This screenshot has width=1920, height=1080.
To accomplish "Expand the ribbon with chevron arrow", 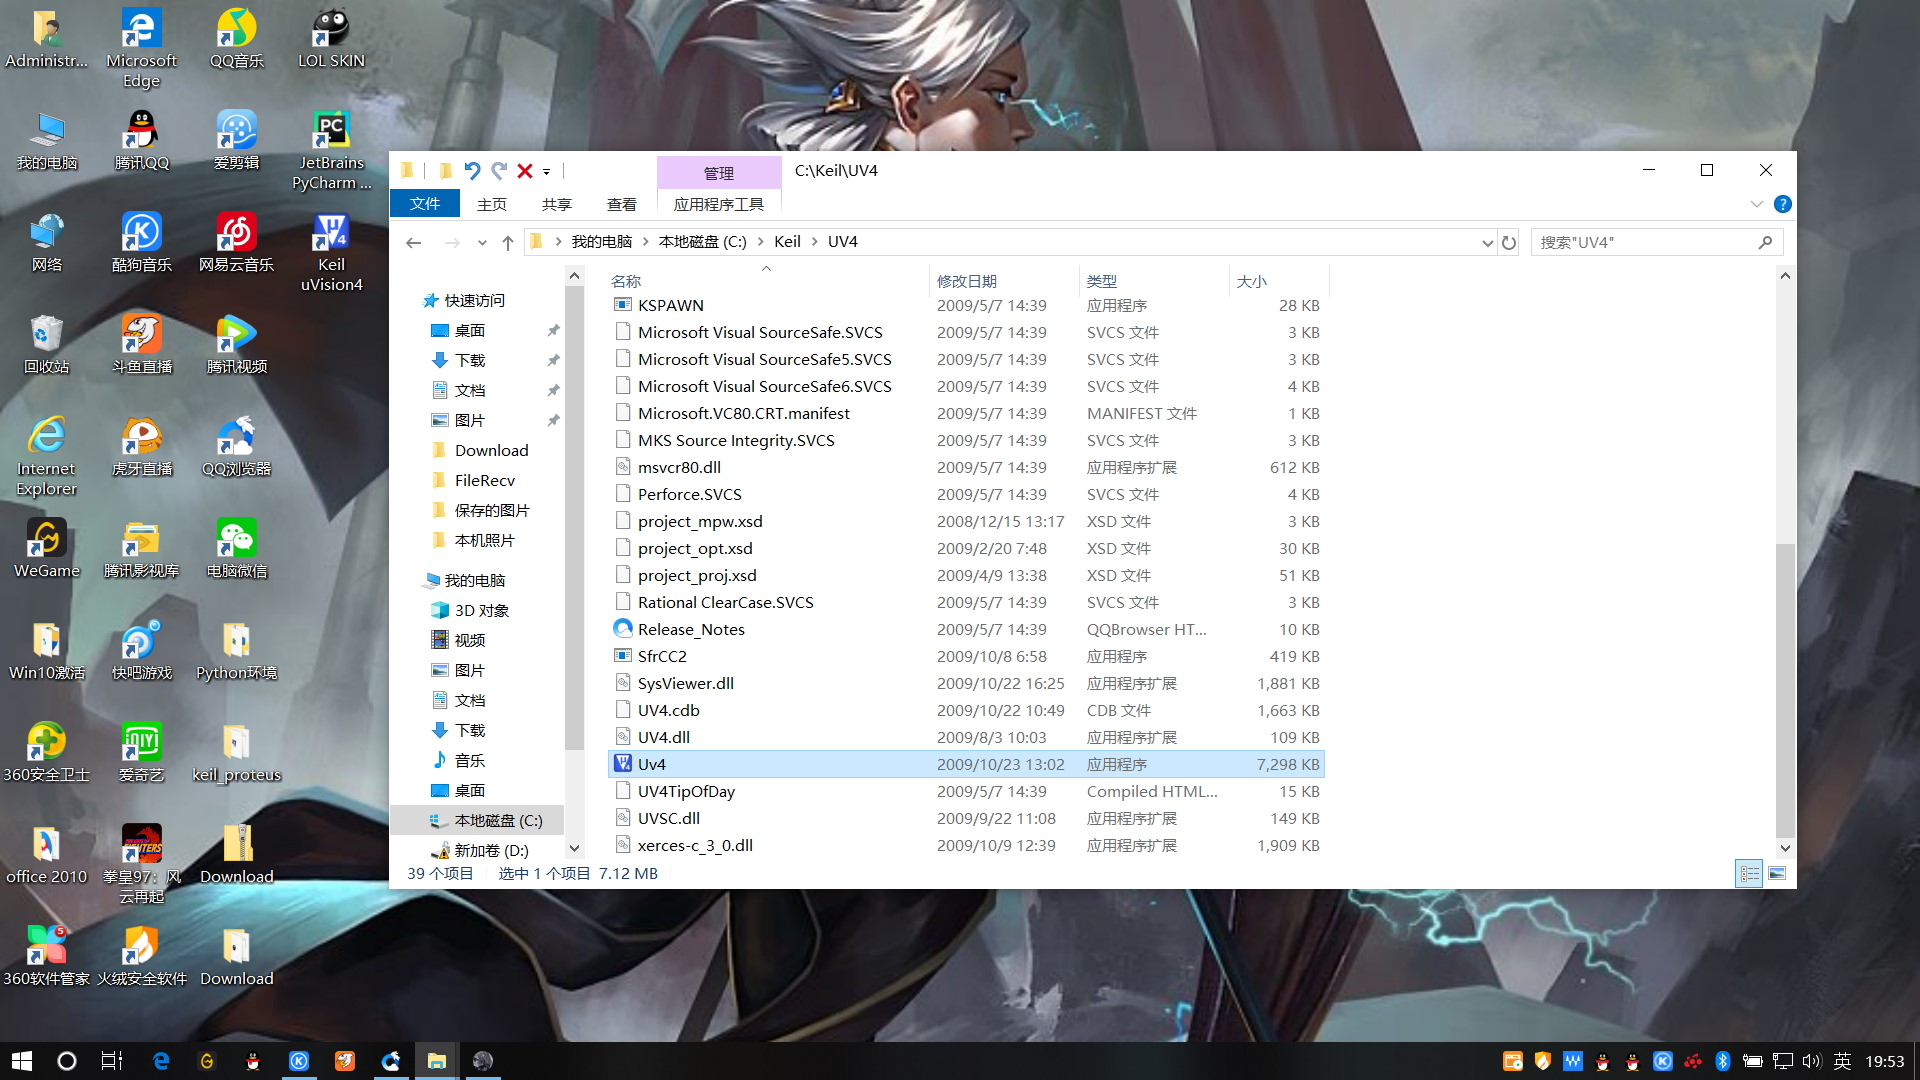I will coord(1757,204).
